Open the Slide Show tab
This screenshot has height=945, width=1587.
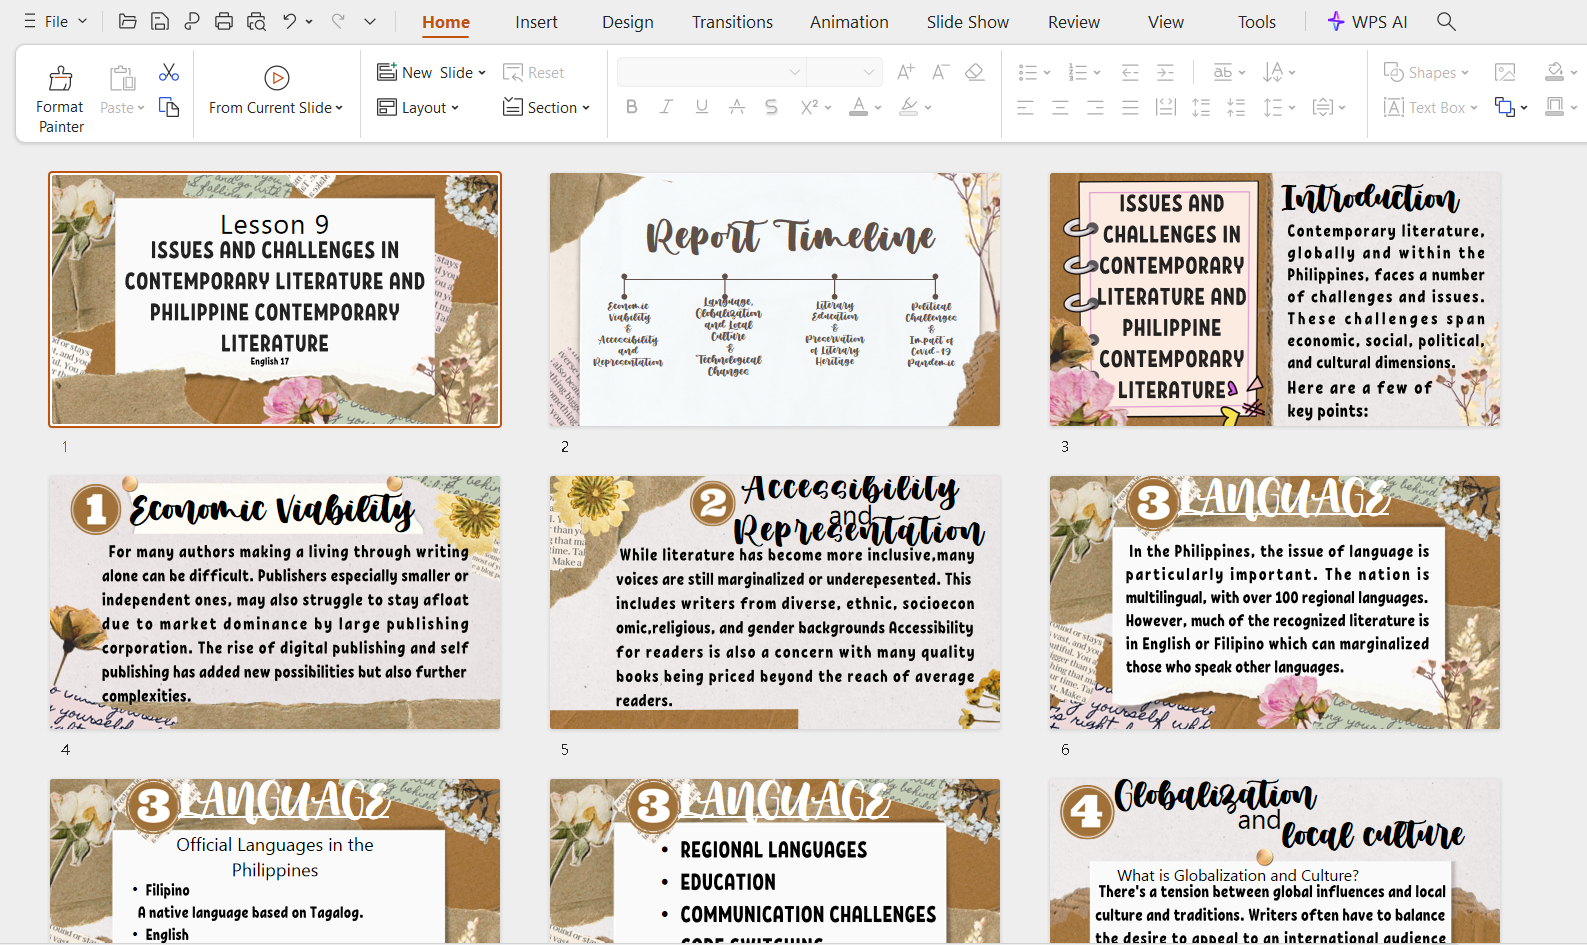pos(967,22)
